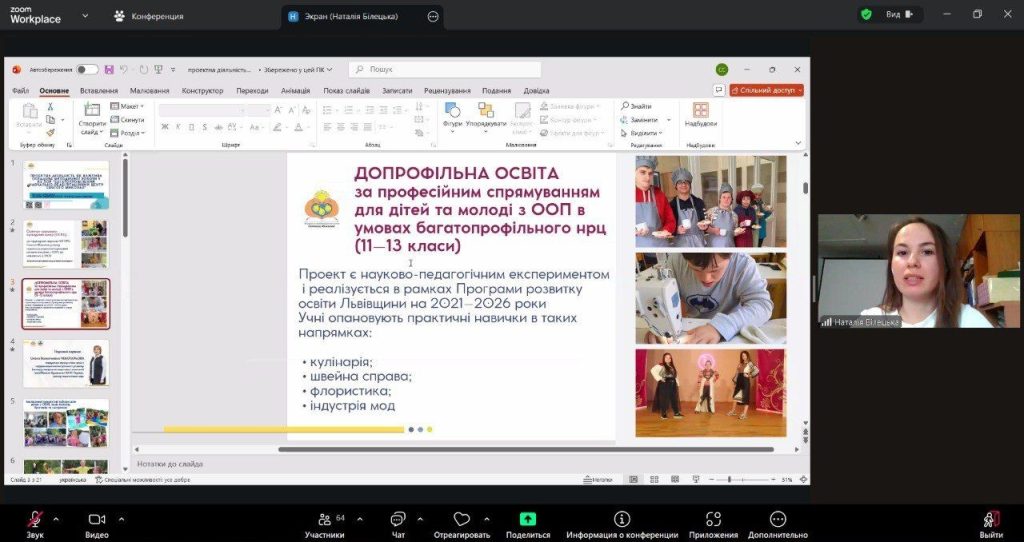Expand audio options arrow beside Звук
1024x542 pixels.
coord(56,519)
